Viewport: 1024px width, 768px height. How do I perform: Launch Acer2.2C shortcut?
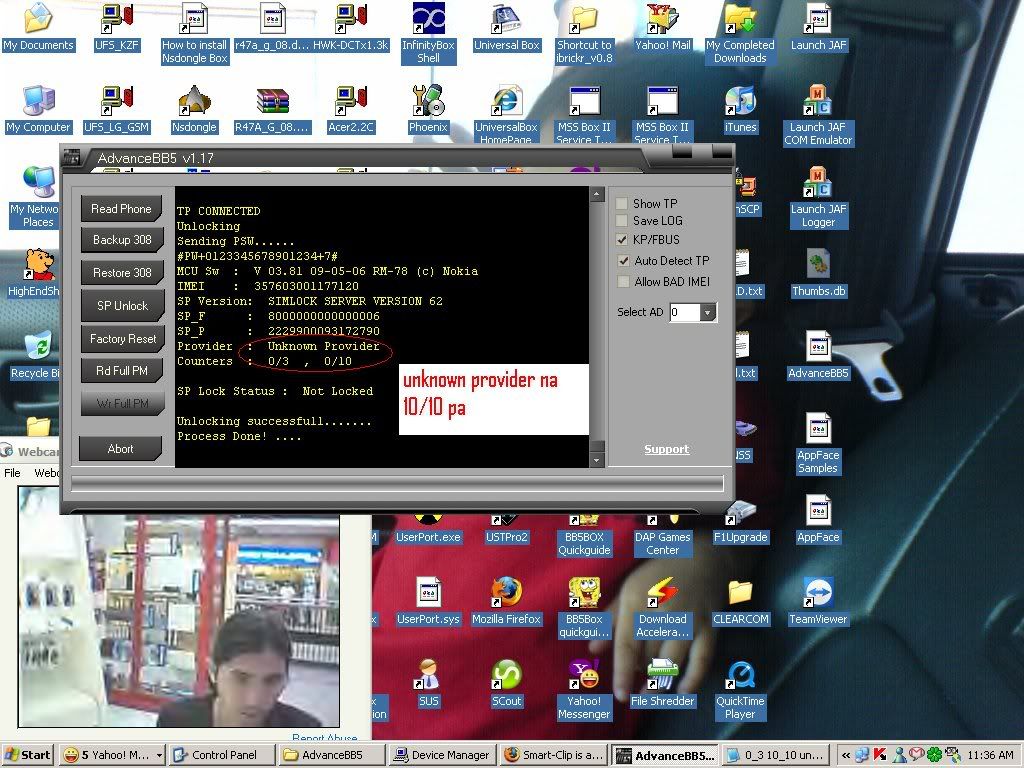(x=351, y=110)
